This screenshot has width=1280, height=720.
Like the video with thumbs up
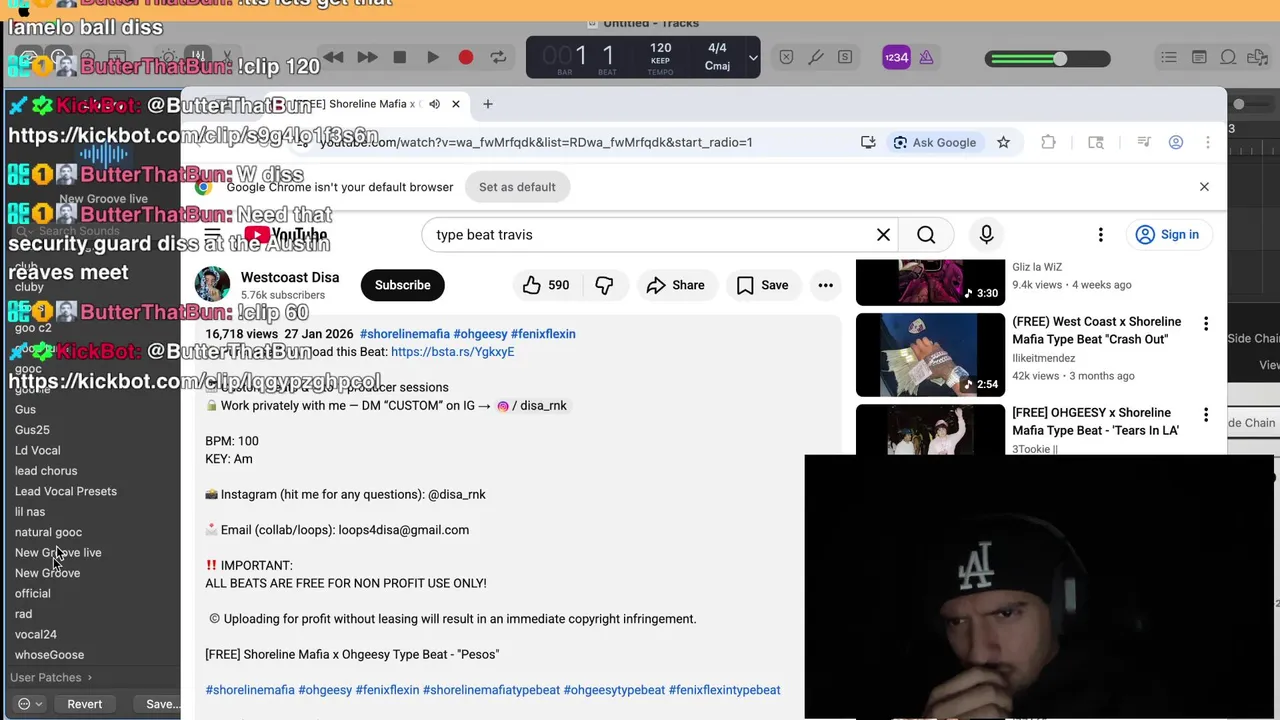click(546, 285)
